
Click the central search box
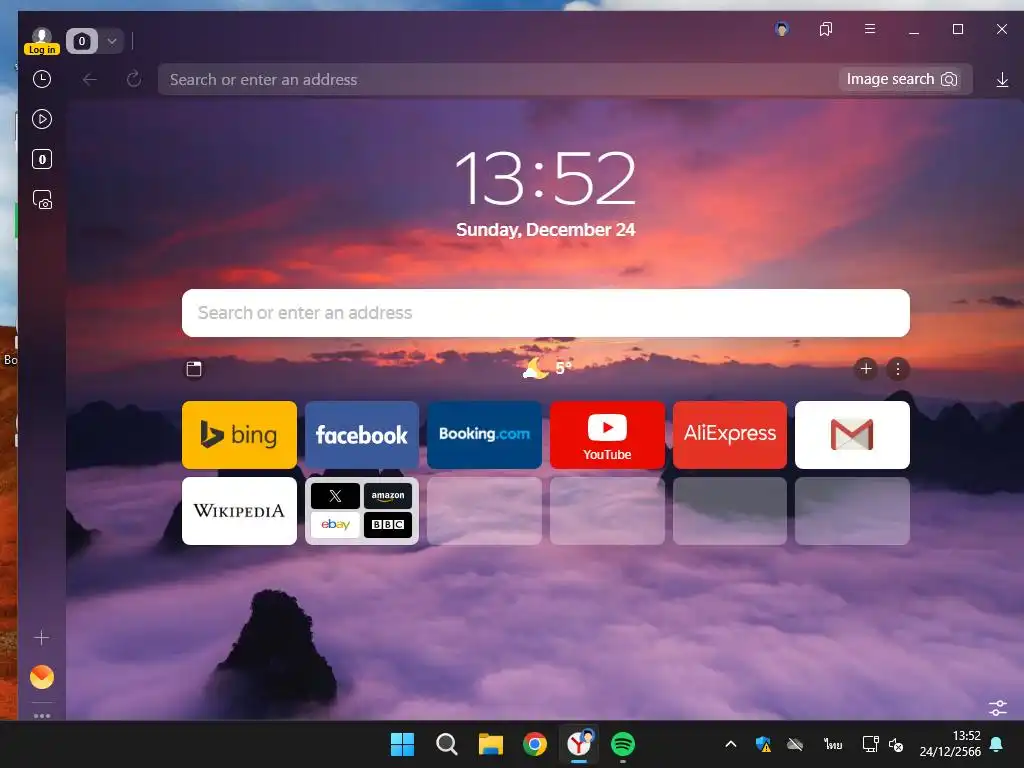(x=546, y=313)
